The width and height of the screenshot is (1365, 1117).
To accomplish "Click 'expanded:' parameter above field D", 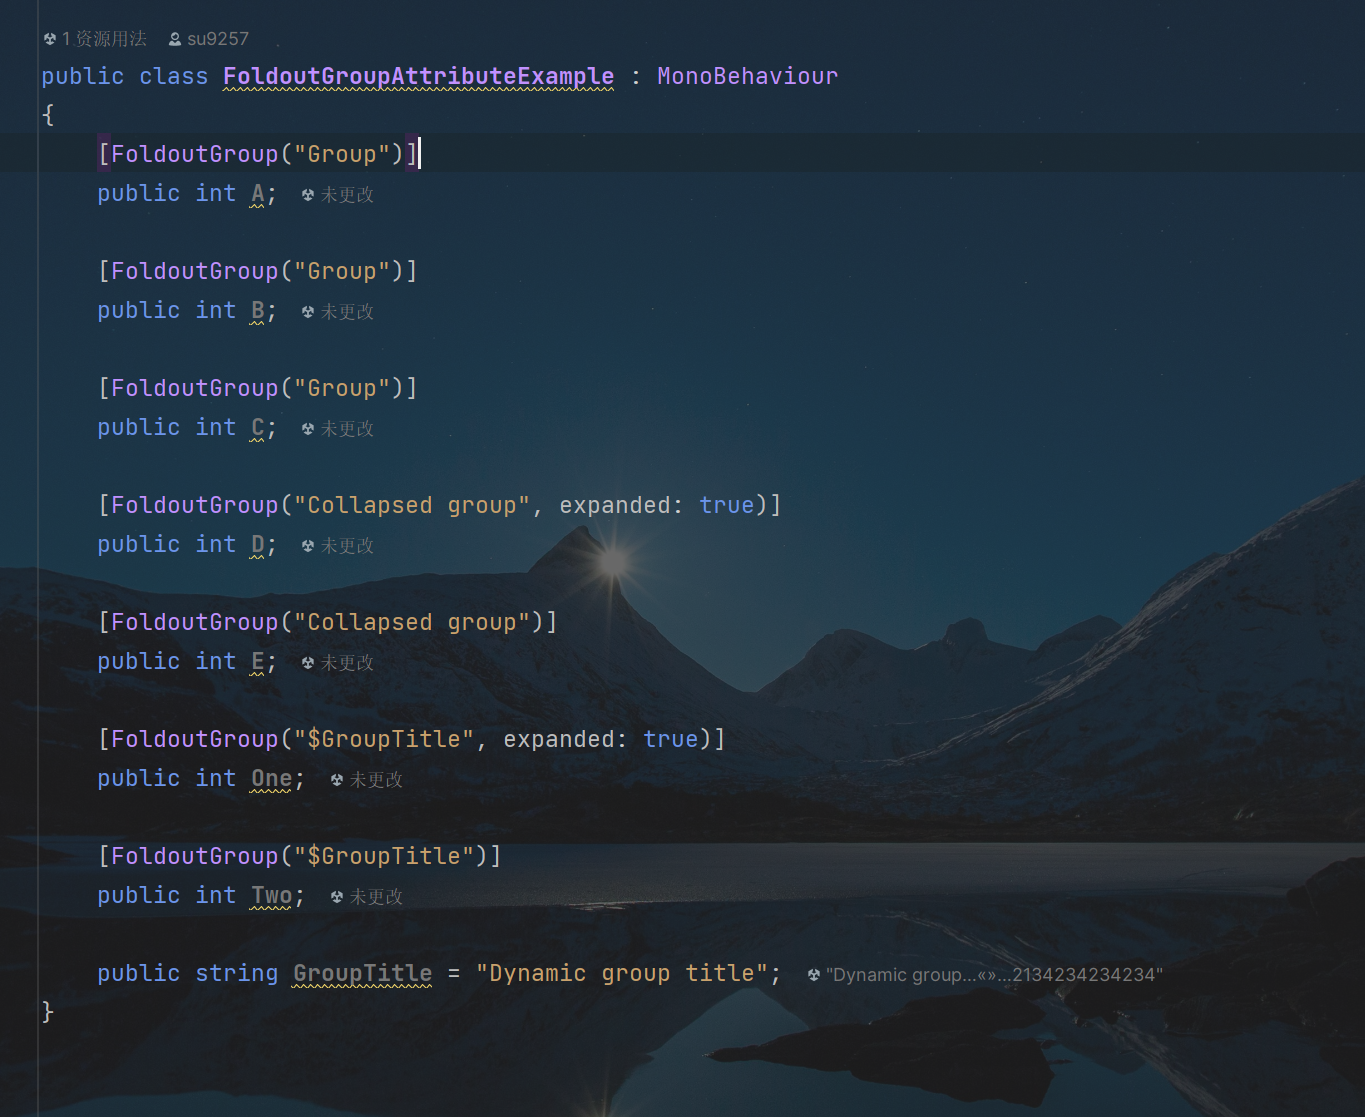I will tap(621, 505).
